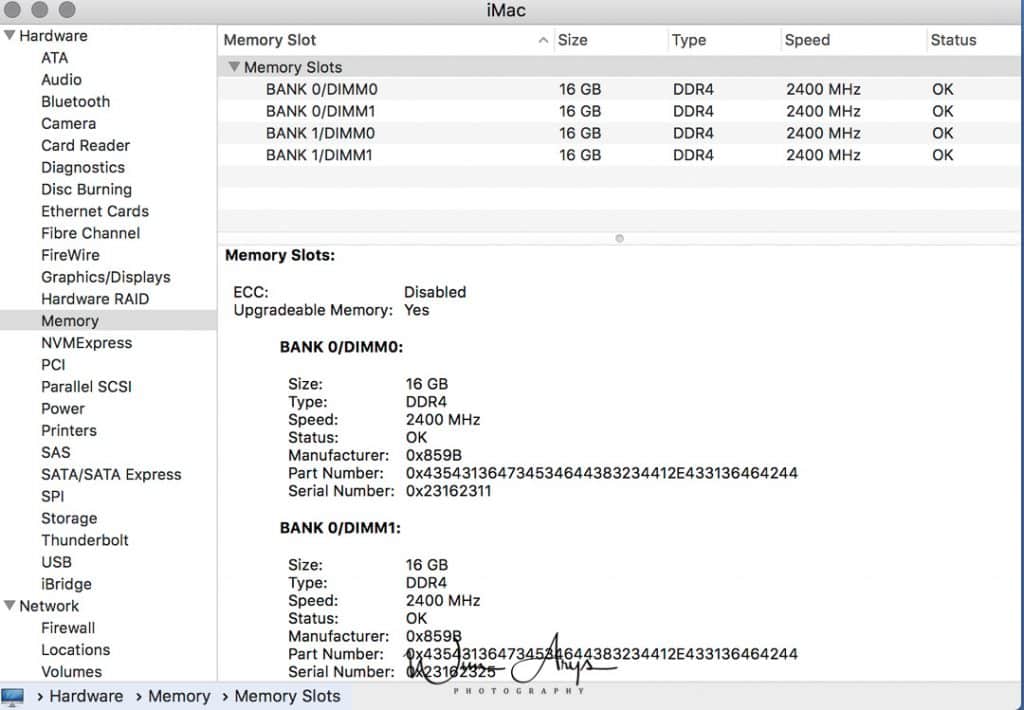Select the BANK 1/DIMM1 row
The width and height of the screenshot is (1024, 710).
tap(618, 155)
